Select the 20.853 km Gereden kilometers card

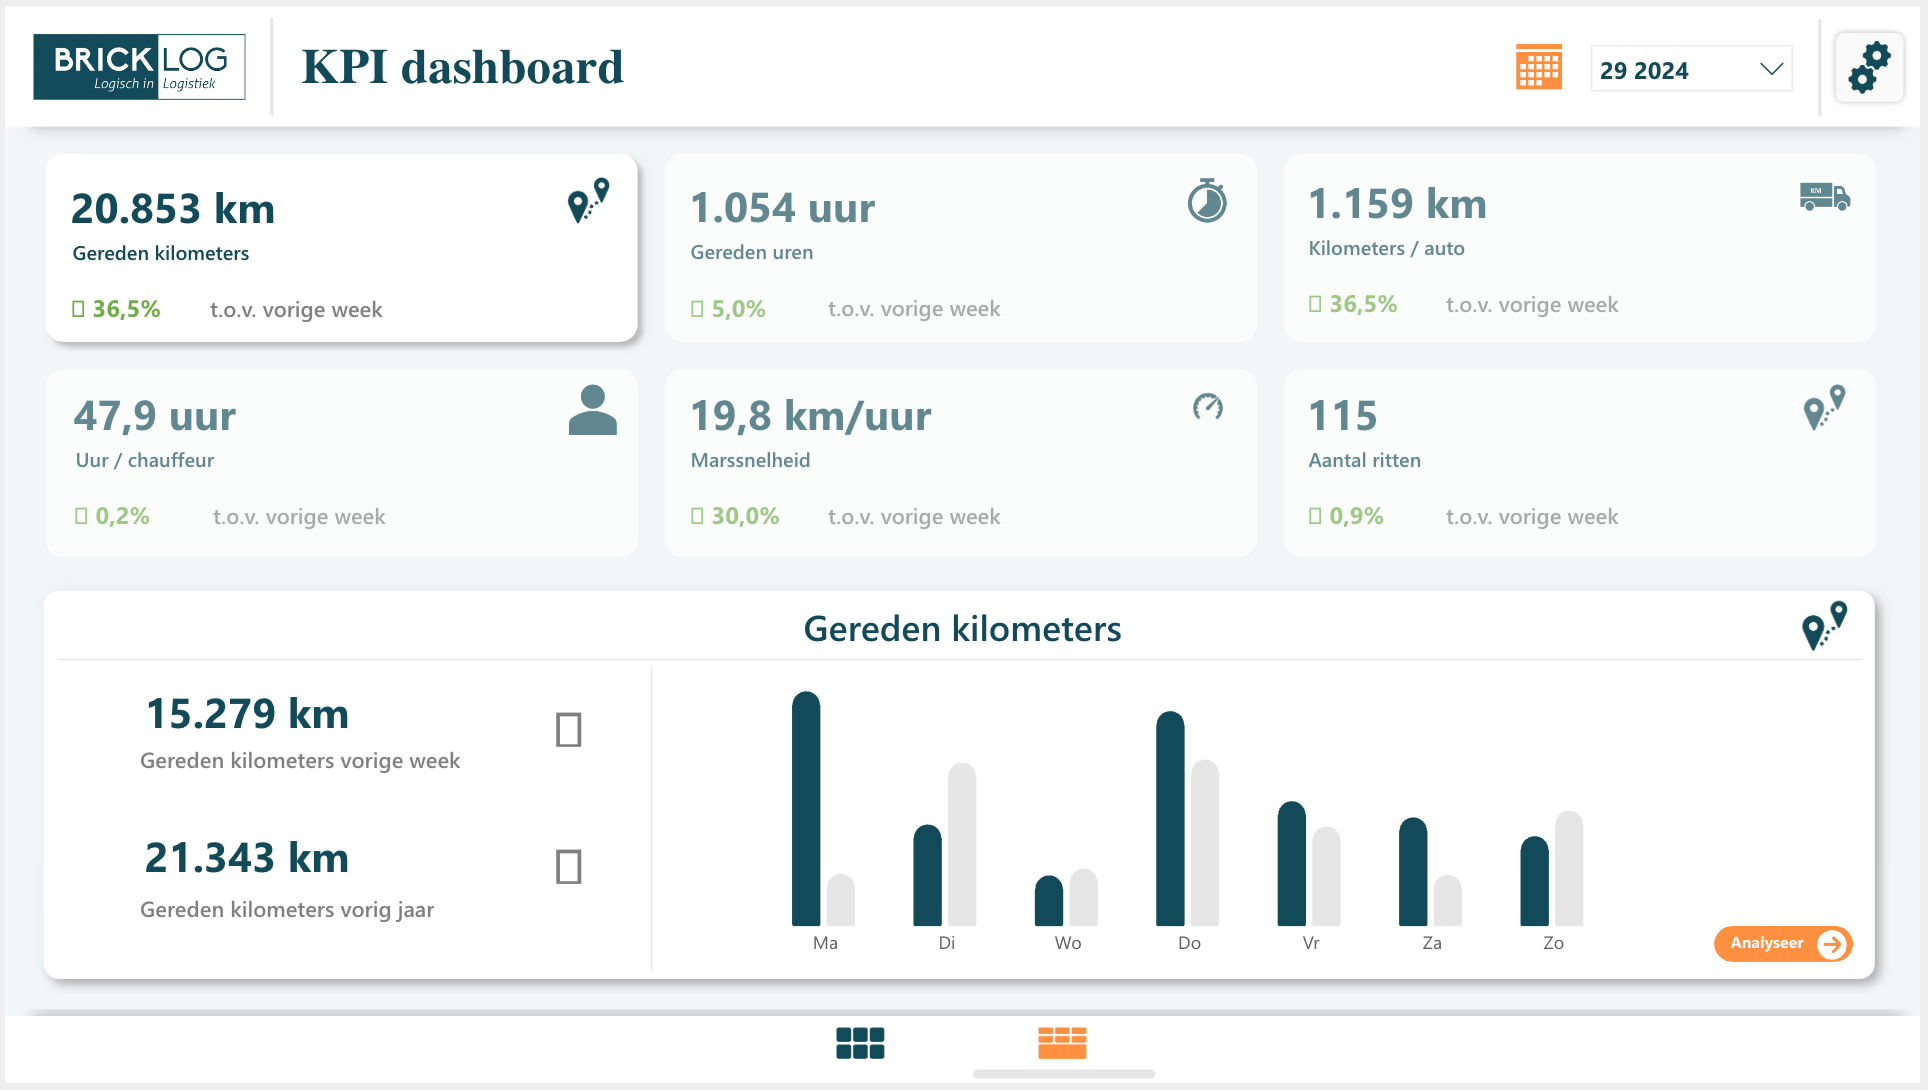pos(341,248)
